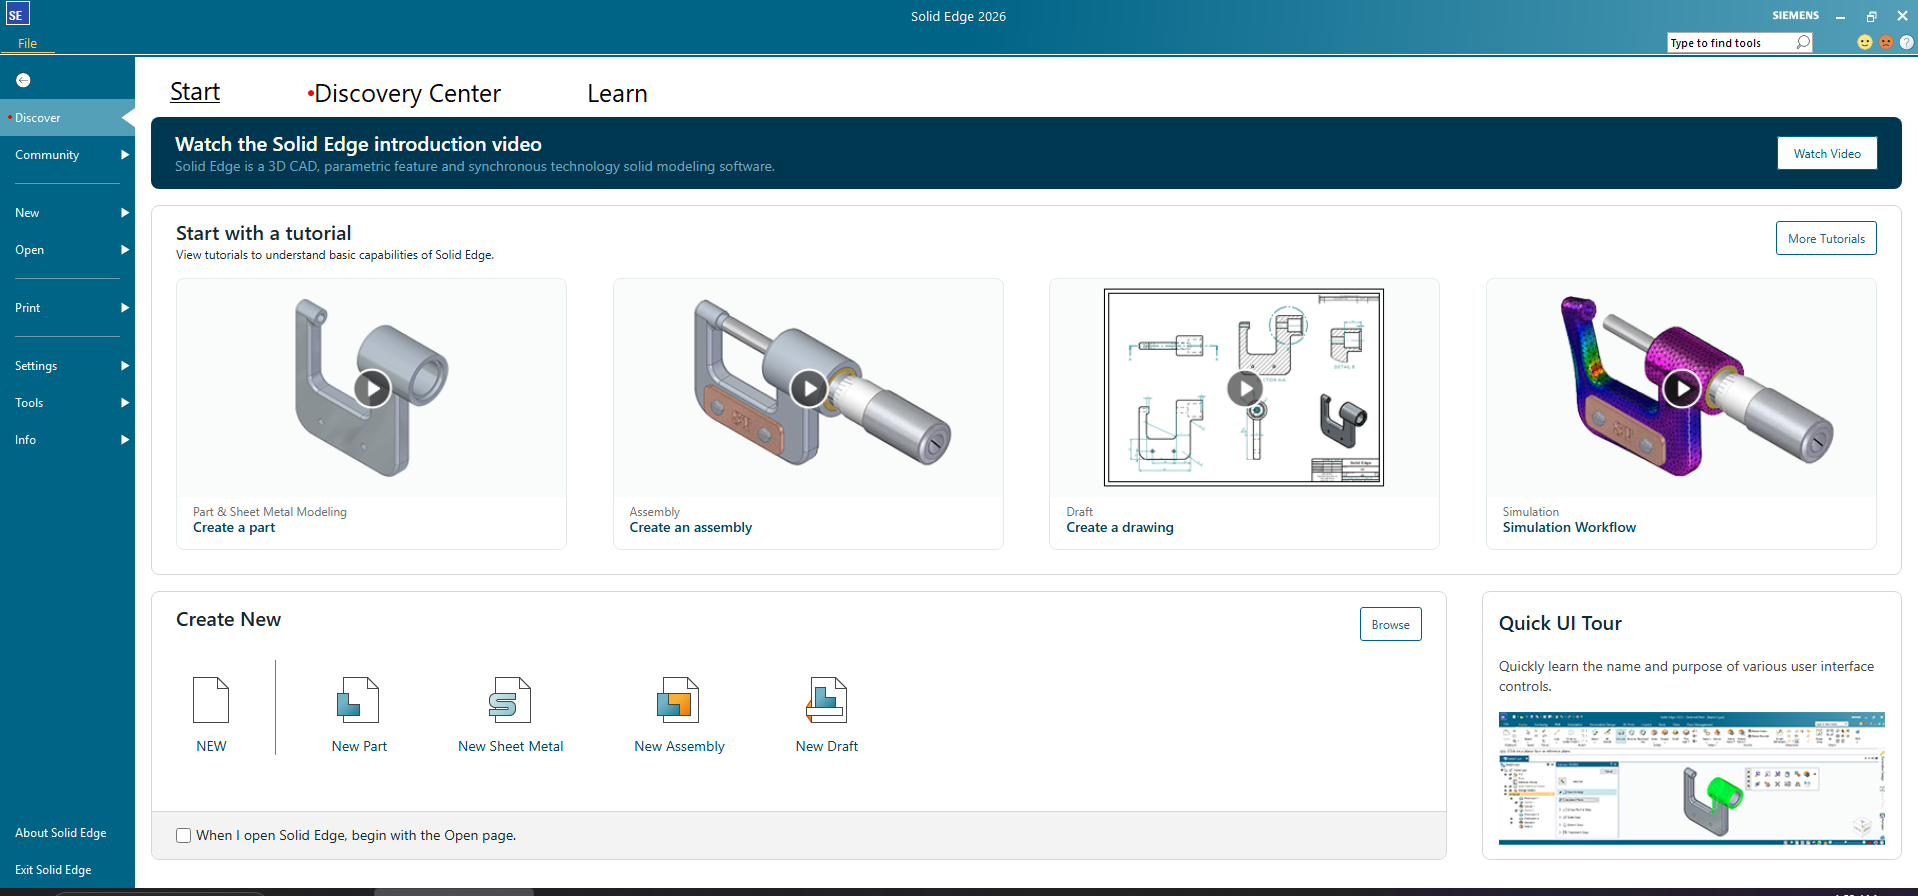Click the New Assembly icon
Image resolution: width=1918 pixels, height=896 pixels.
[x=678, y=700]
